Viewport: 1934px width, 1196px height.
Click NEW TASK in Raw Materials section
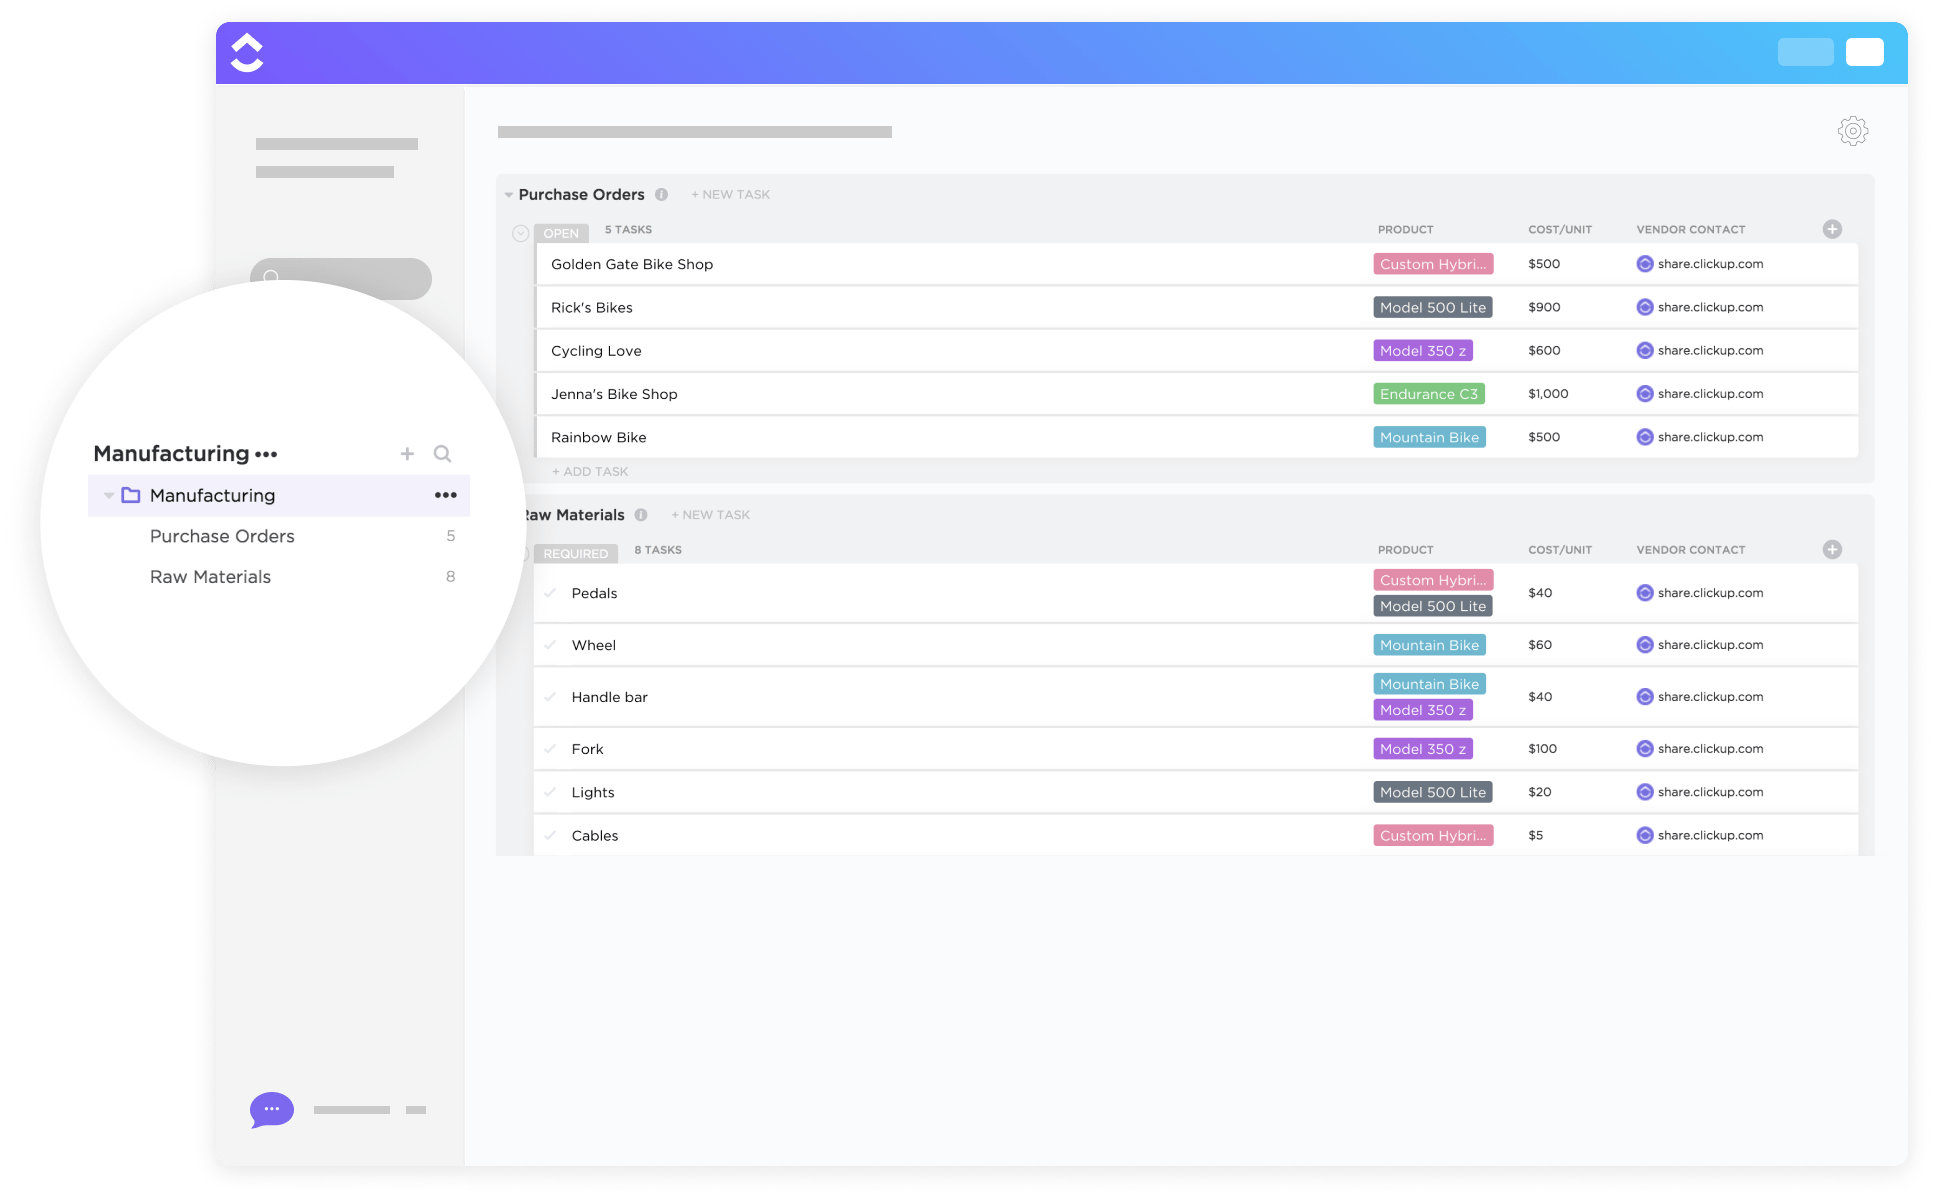[713, 515]
